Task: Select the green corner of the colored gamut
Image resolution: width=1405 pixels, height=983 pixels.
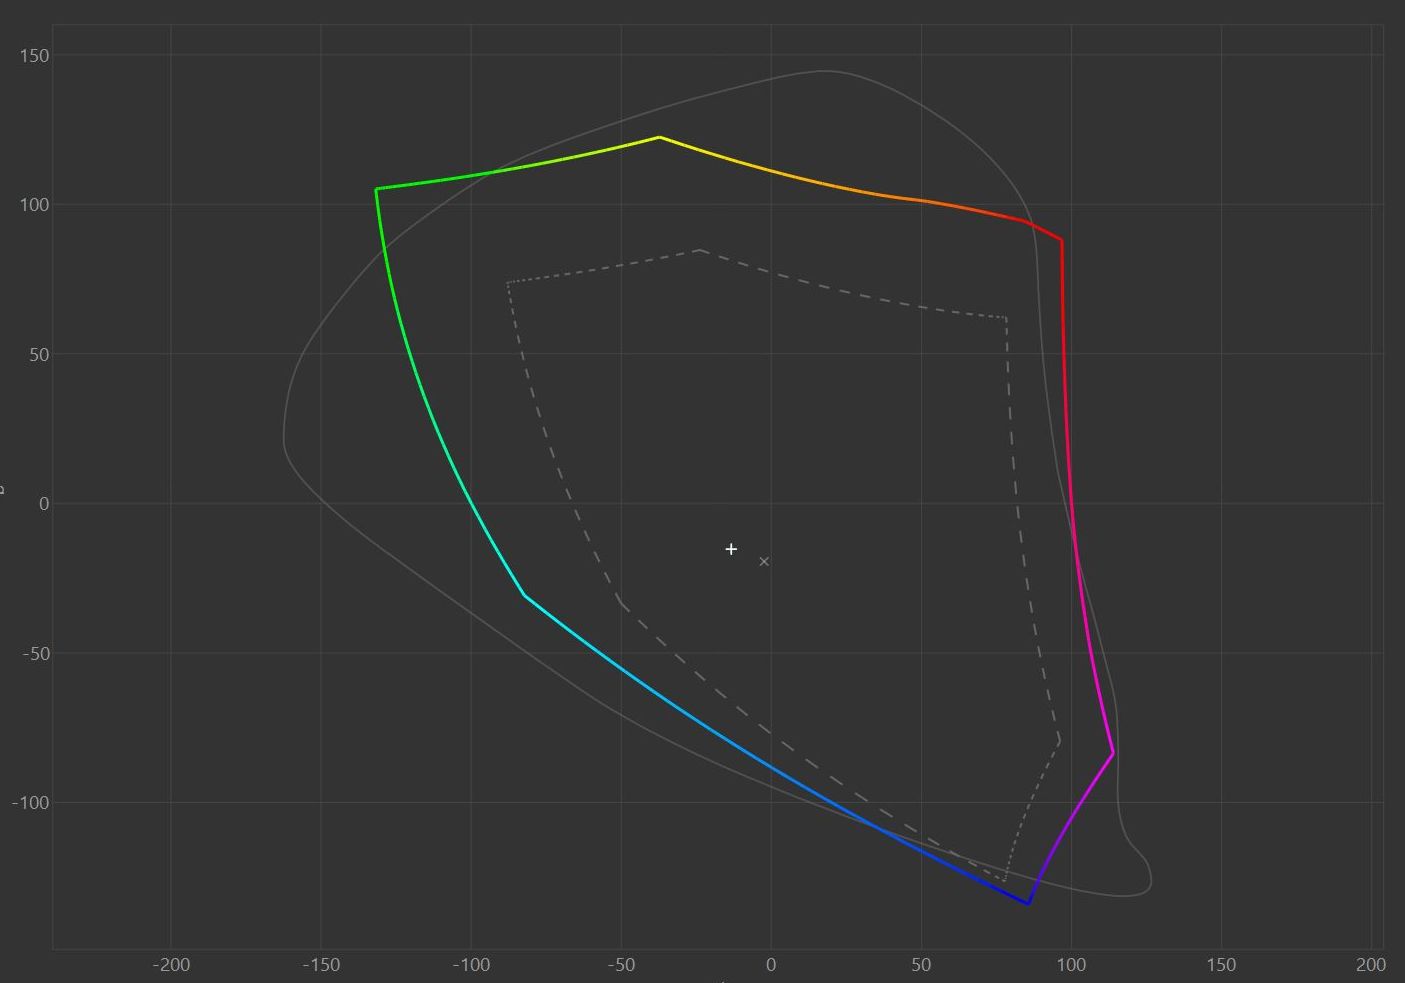Action: point(376,189)
